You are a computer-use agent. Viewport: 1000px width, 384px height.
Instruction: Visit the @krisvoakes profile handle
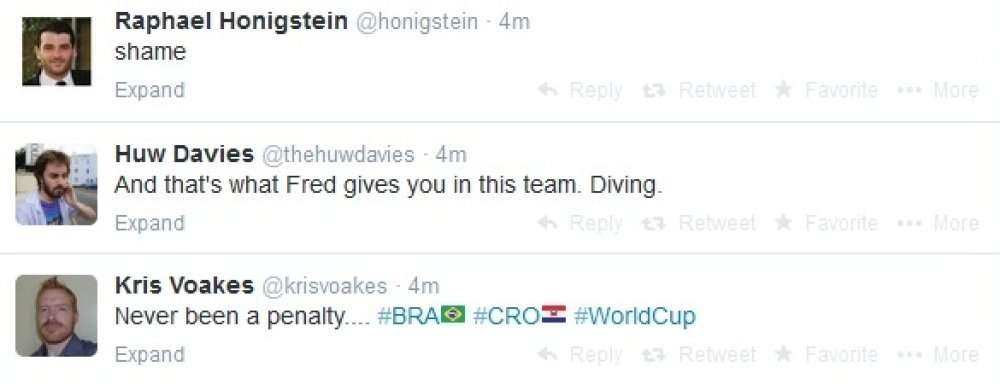click(x=325, y=286)
